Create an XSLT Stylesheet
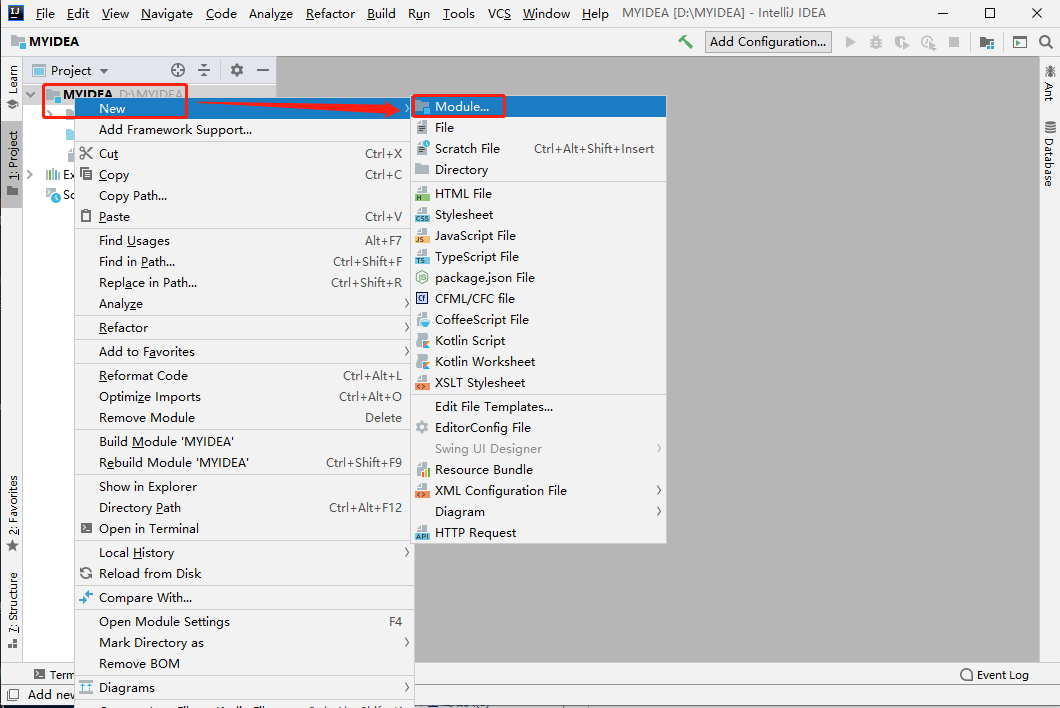Viewport: 1060px width, 708px height. click(539, 382)
